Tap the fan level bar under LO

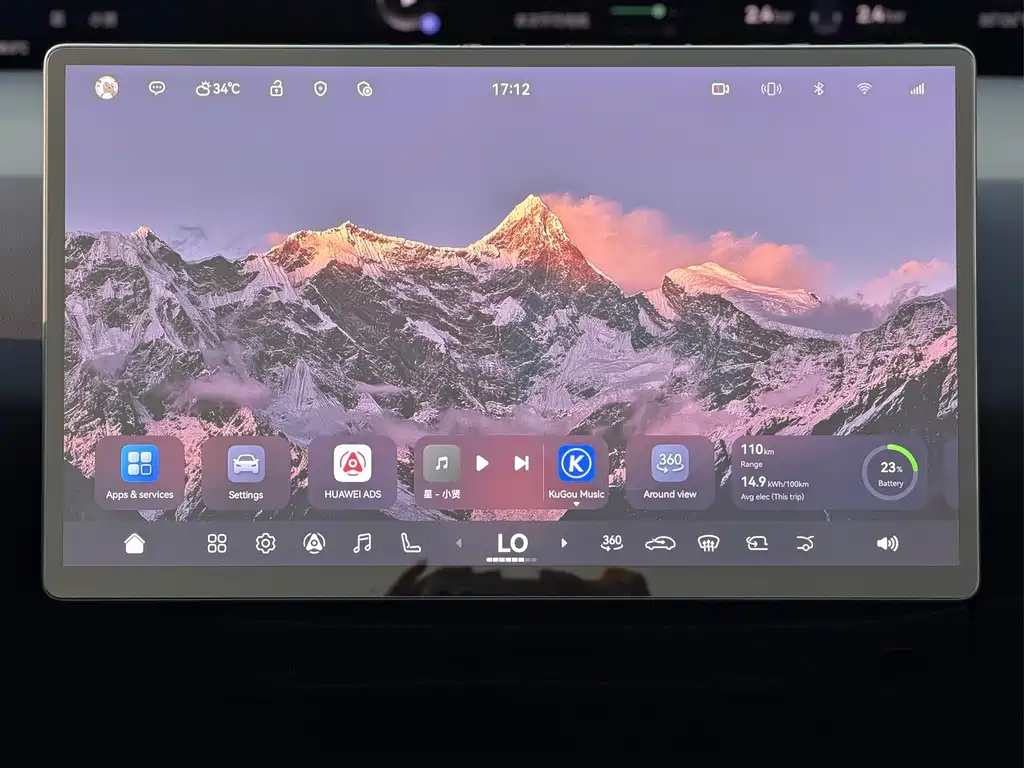(511, 560)
